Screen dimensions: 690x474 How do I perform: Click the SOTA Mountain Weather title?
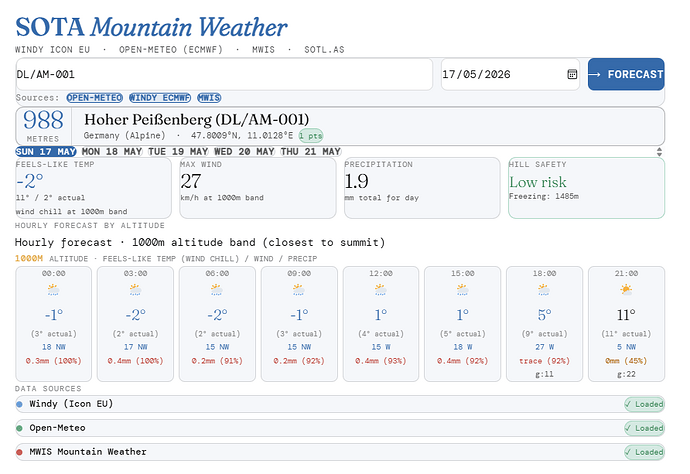(151, 27)
